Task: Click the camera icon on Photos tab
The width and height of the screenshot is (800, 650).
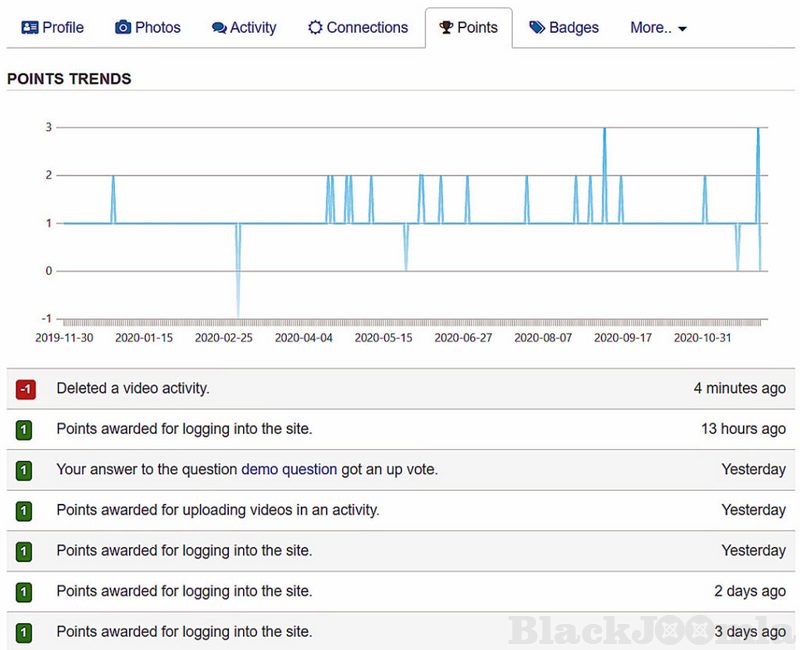Action: (x=123, y=28)
